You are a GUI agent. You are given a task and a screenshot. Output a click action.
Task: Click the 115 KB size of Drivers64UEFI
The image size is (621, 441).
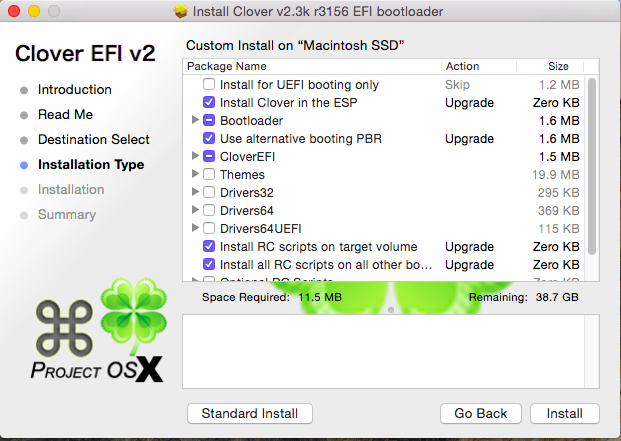pos(558,229)
